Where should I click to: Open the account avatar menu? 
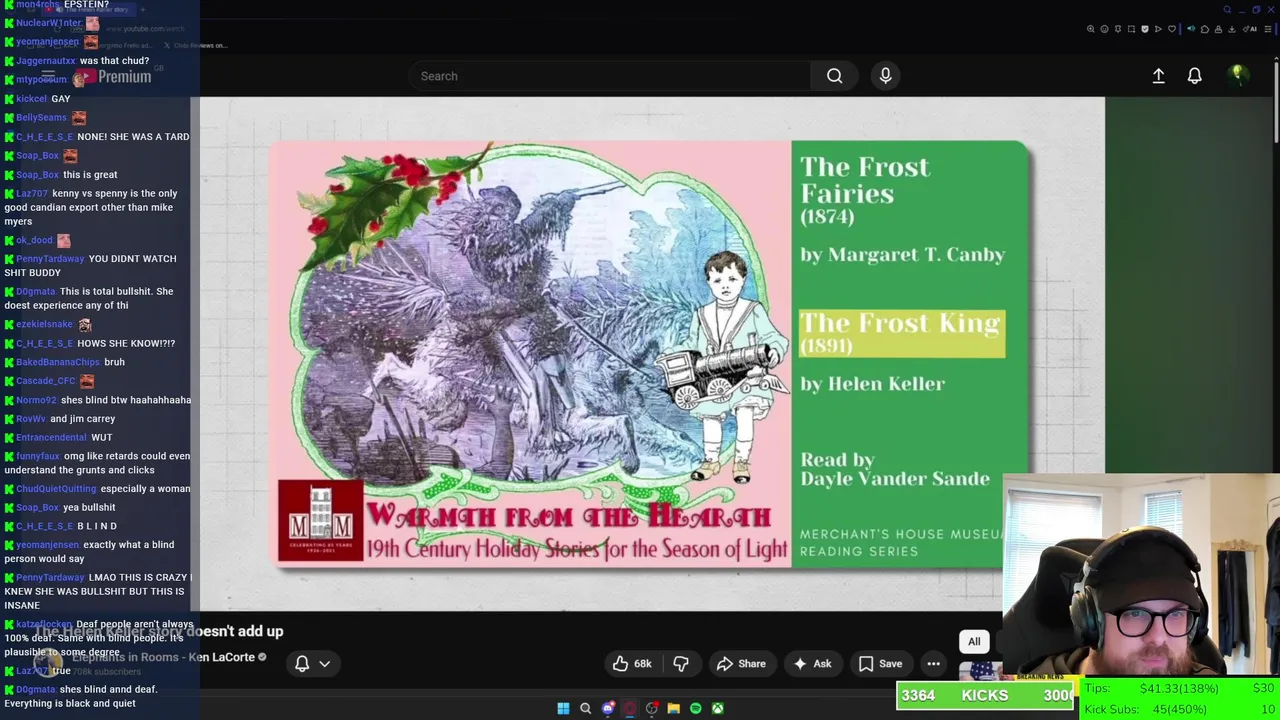click(x=1237, y=76)
